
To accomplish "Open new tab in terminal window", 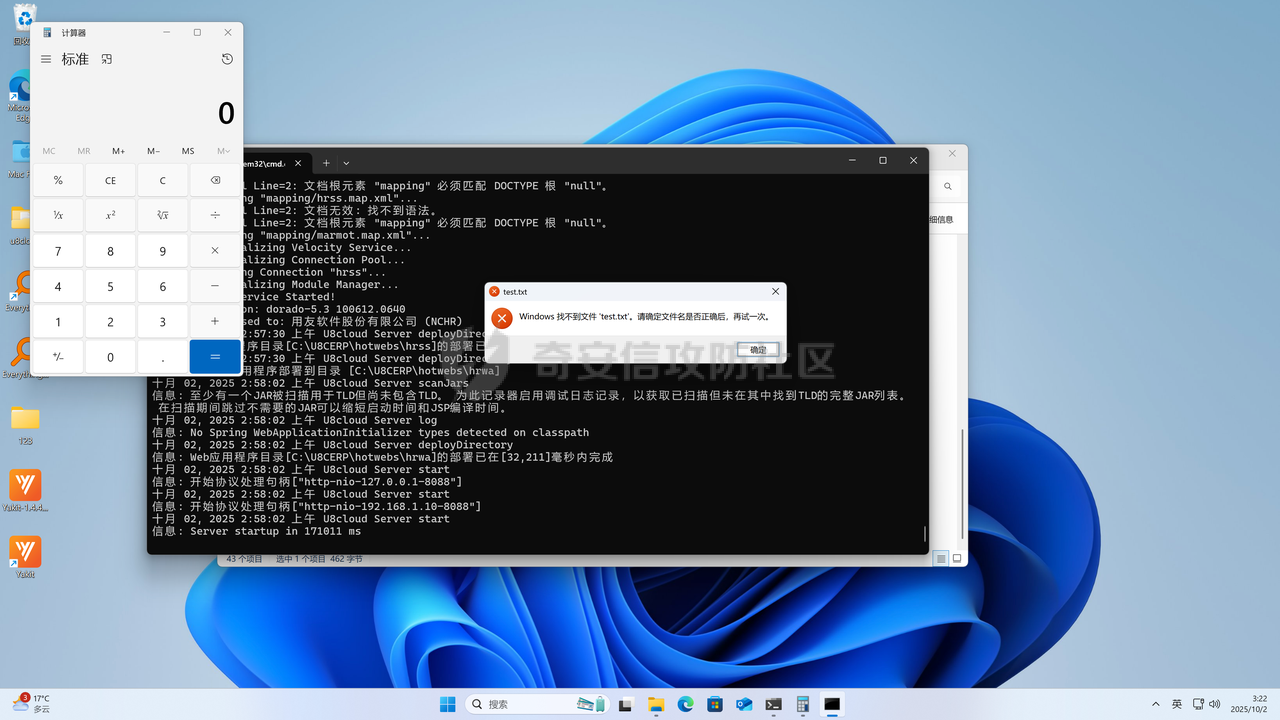I will point(326,163).
